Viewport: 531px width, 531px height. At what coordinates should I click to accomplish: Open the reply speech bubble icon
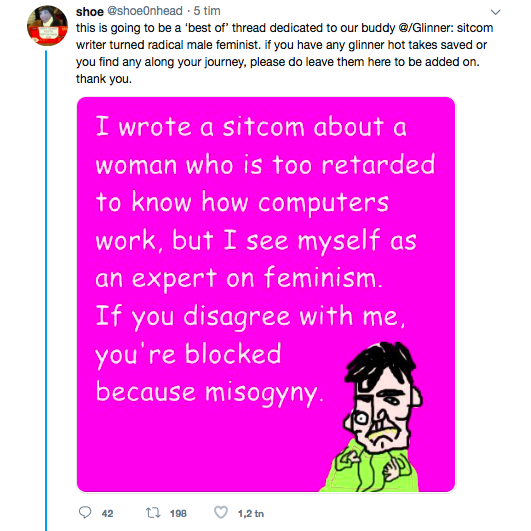85,512
